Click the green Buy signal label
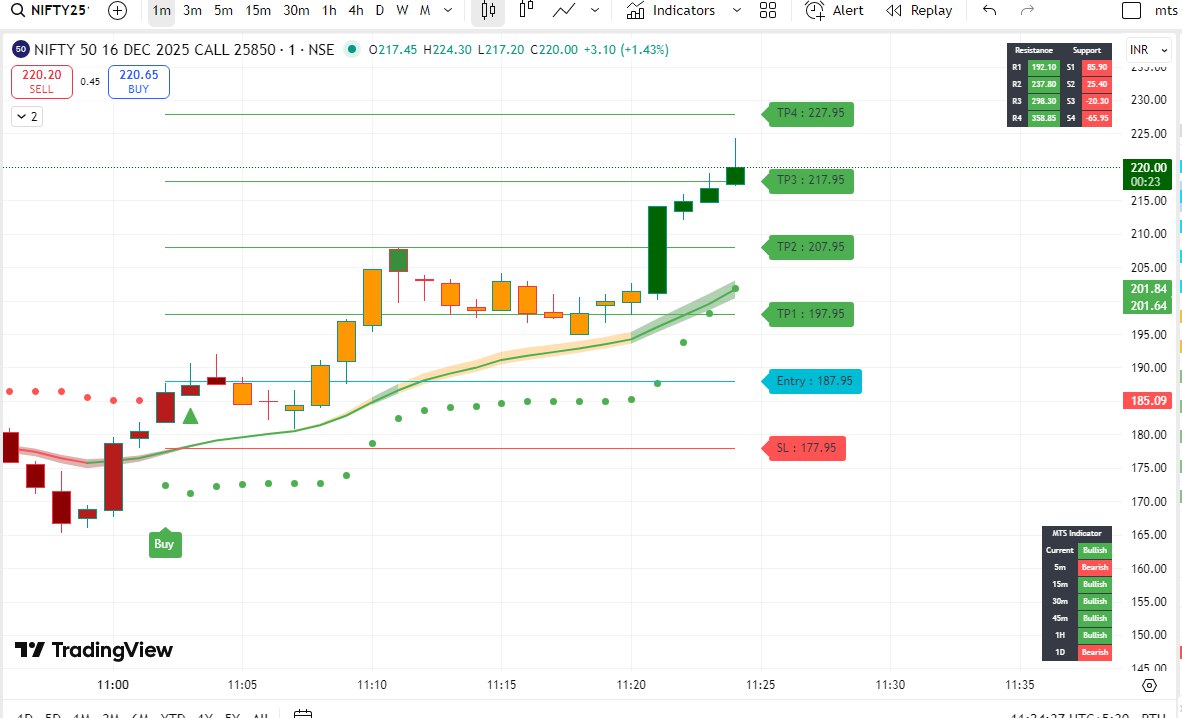This screenshot has height=718, width=1182. point(165,544)
